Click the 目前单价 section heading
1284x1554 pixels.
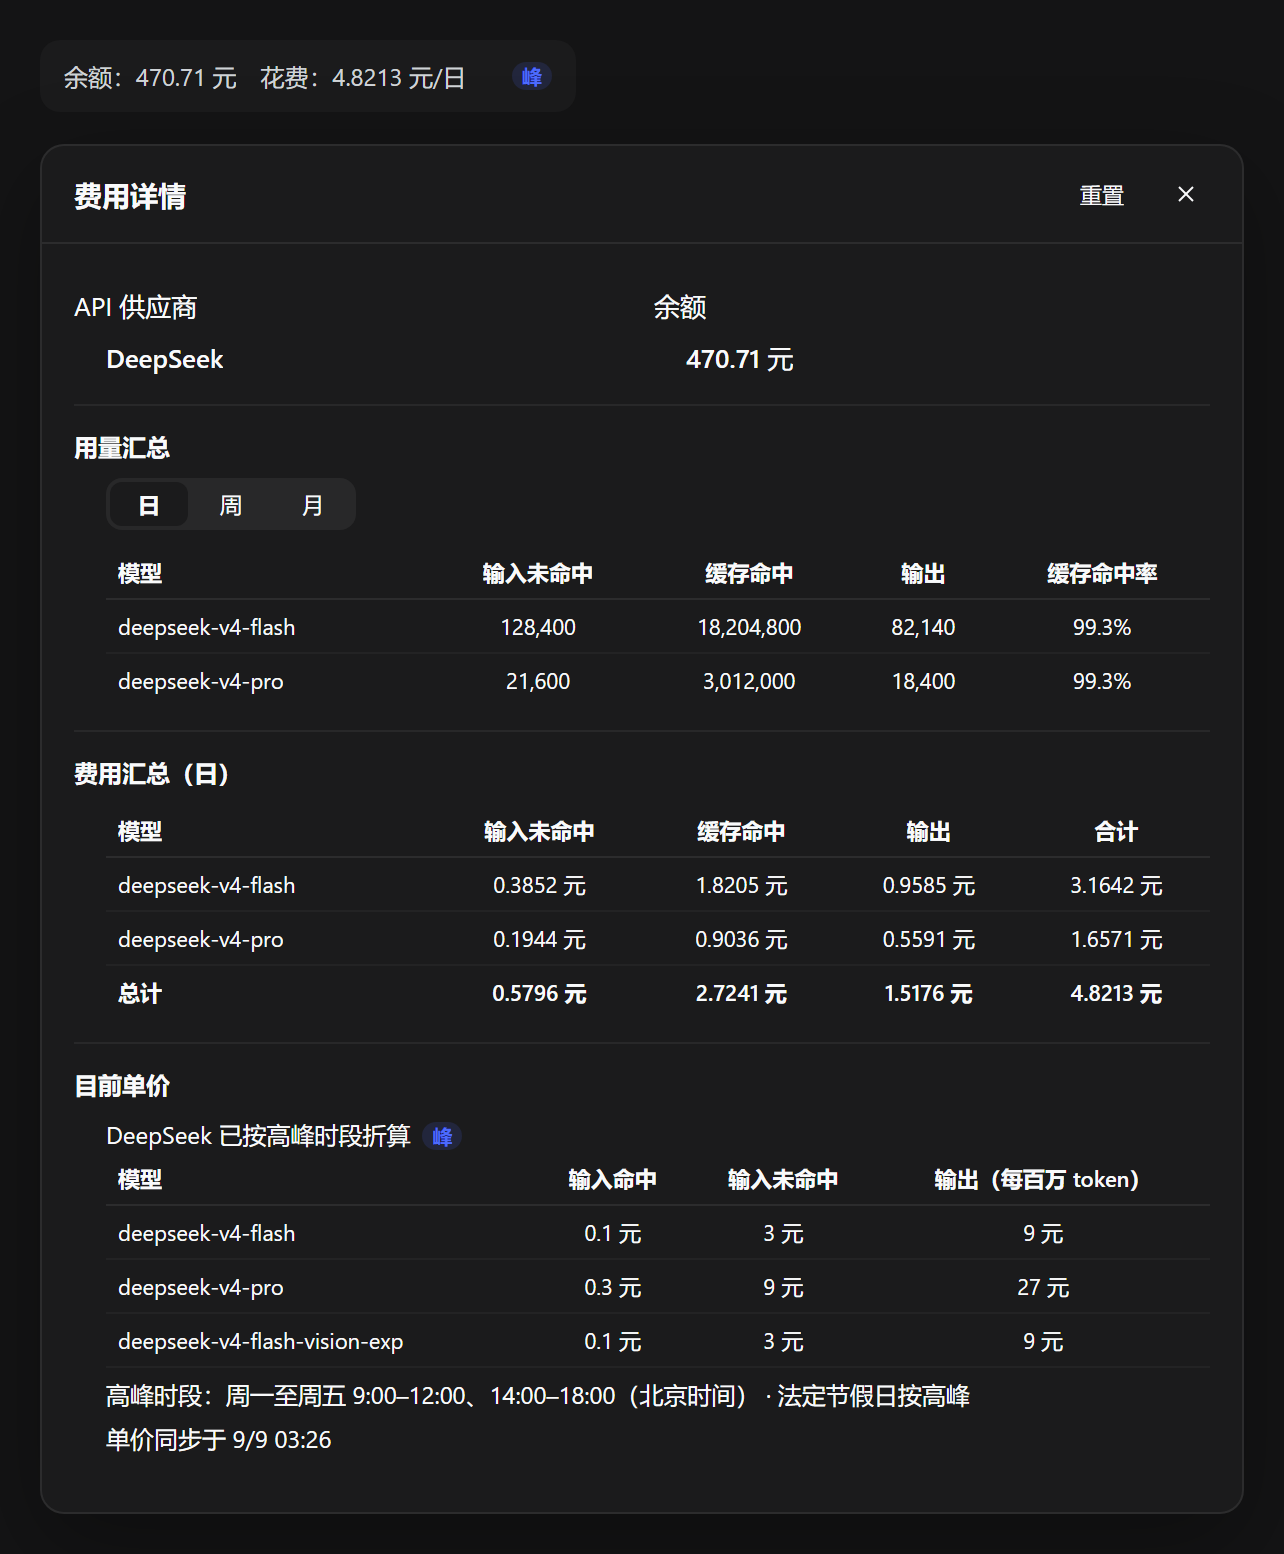[122, 1086]
